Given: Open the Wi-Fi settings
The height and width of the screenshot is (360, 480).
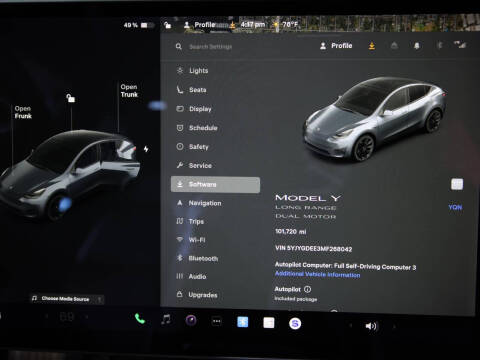Looking at the screenshot, I should [x=191, y=240].
